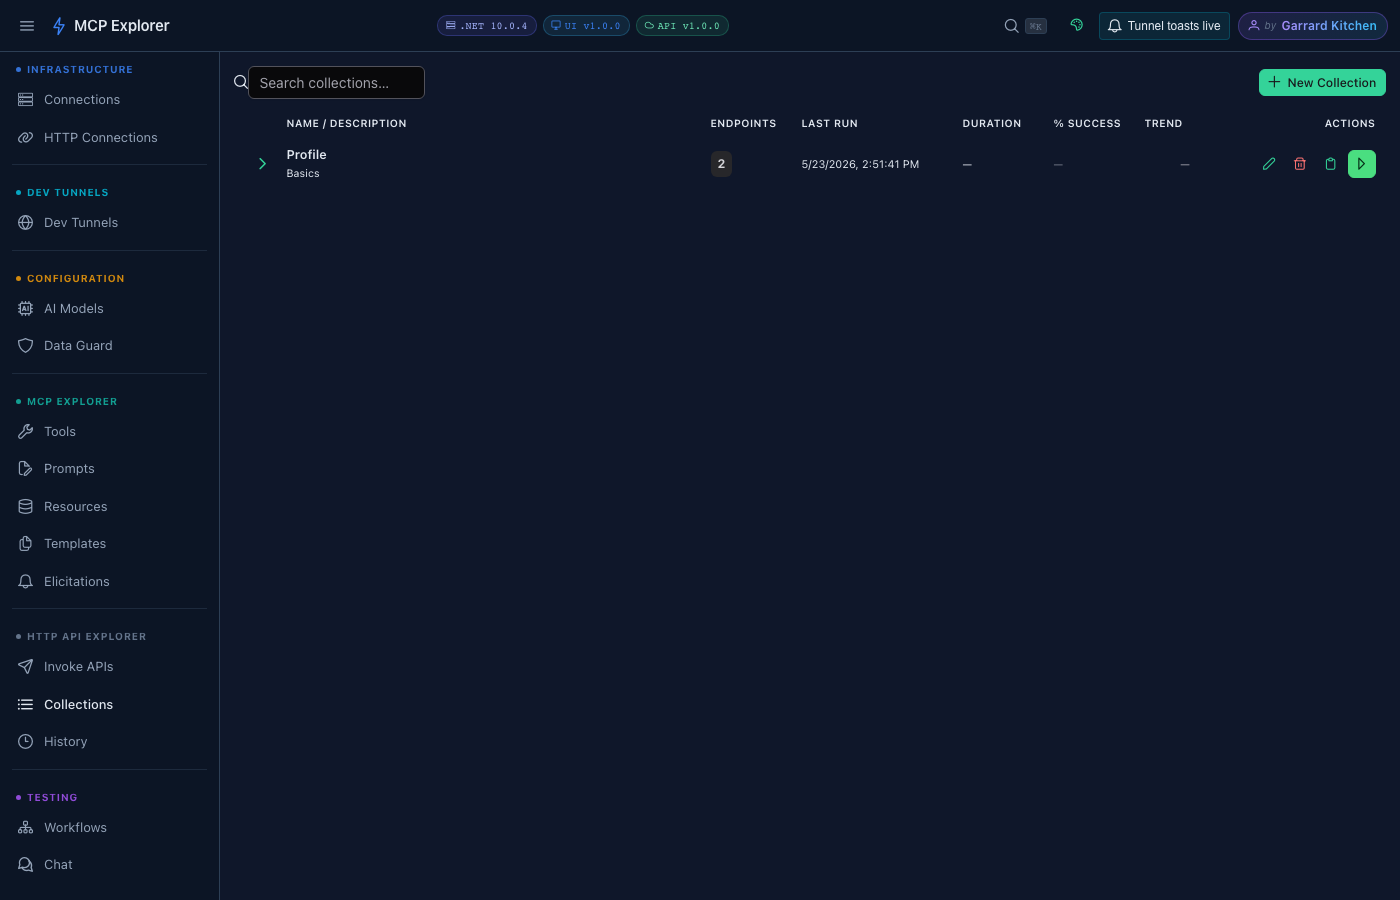Screen dimensions: 1400x900
Task: Click the Duration column header
Action: point(992,124)
